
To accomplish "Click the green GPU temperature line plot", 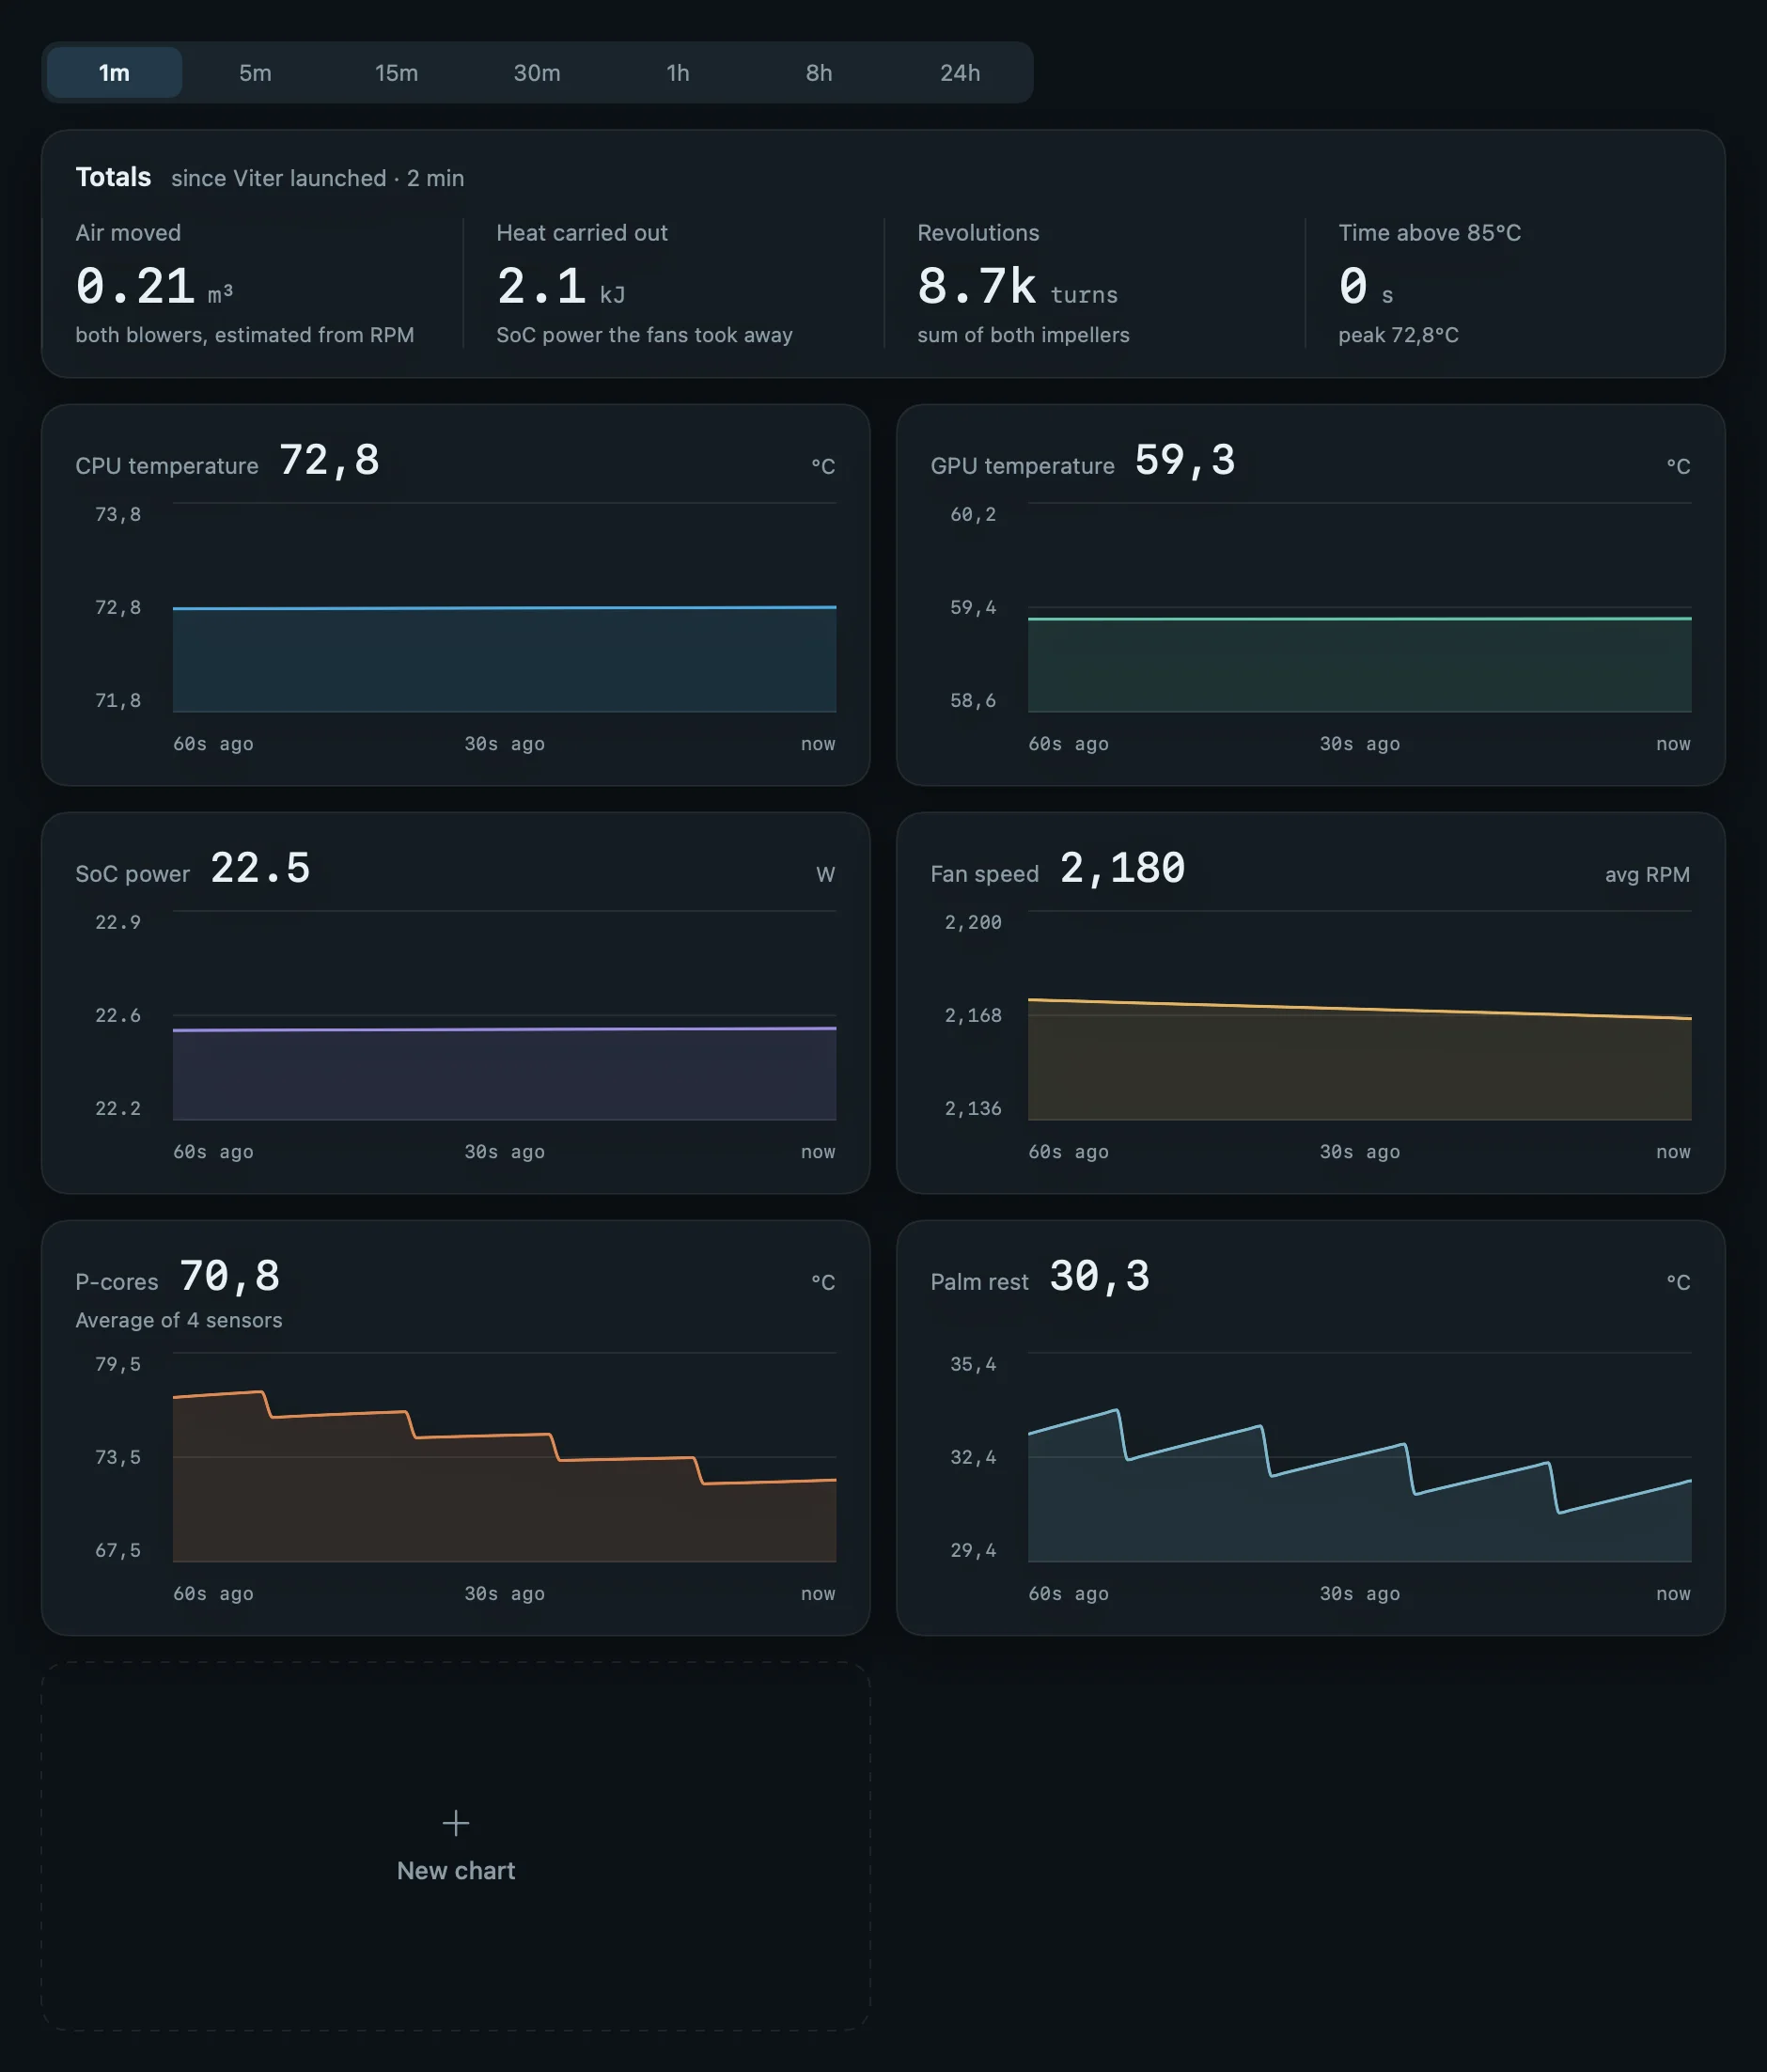I will [1359, 618].
